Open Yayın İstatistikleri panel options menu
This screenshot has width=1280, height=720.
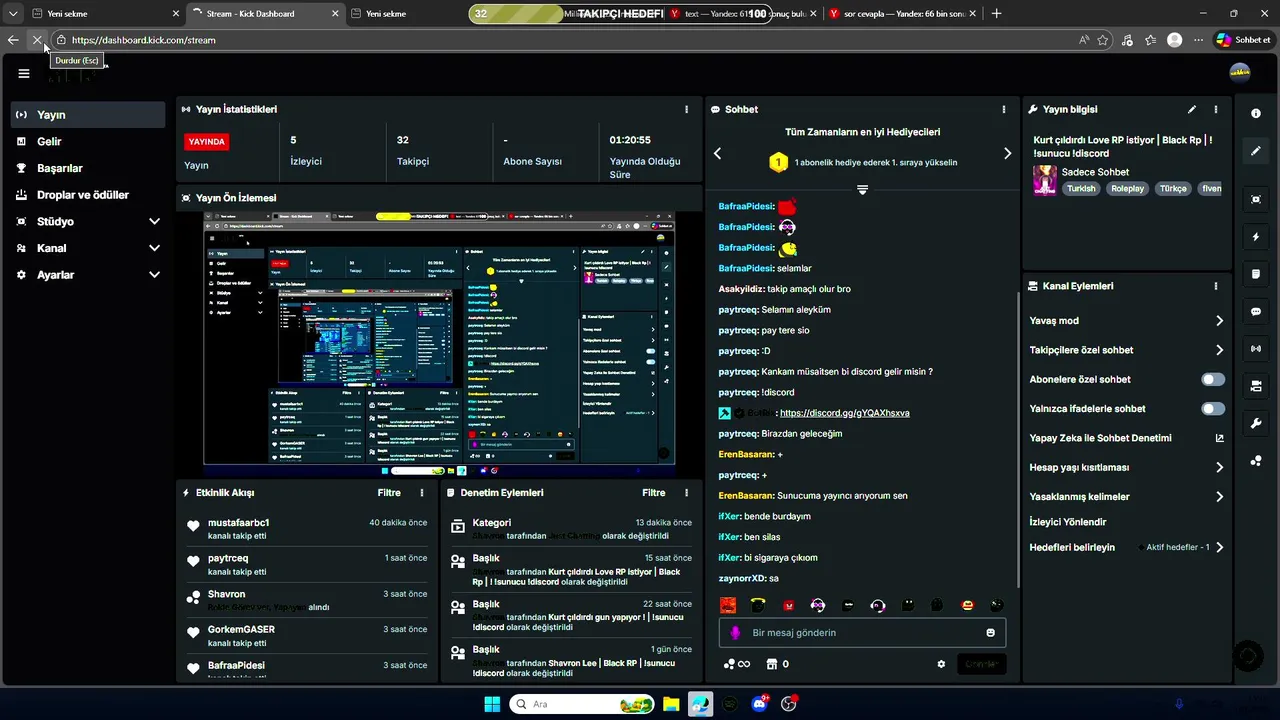click(x=686, y=109)
